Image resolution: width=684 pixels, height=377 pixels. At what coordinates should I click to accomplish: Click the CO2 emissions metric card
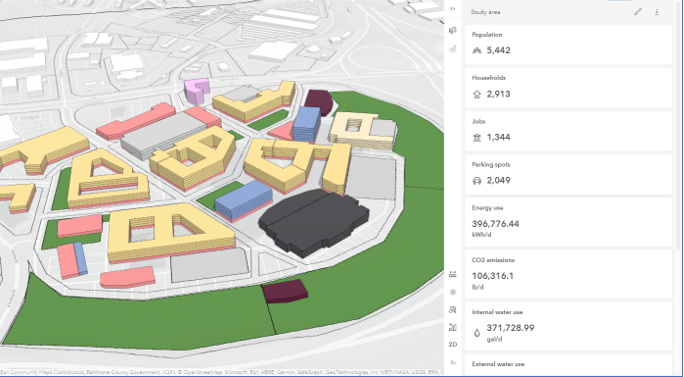coord(568,274)
